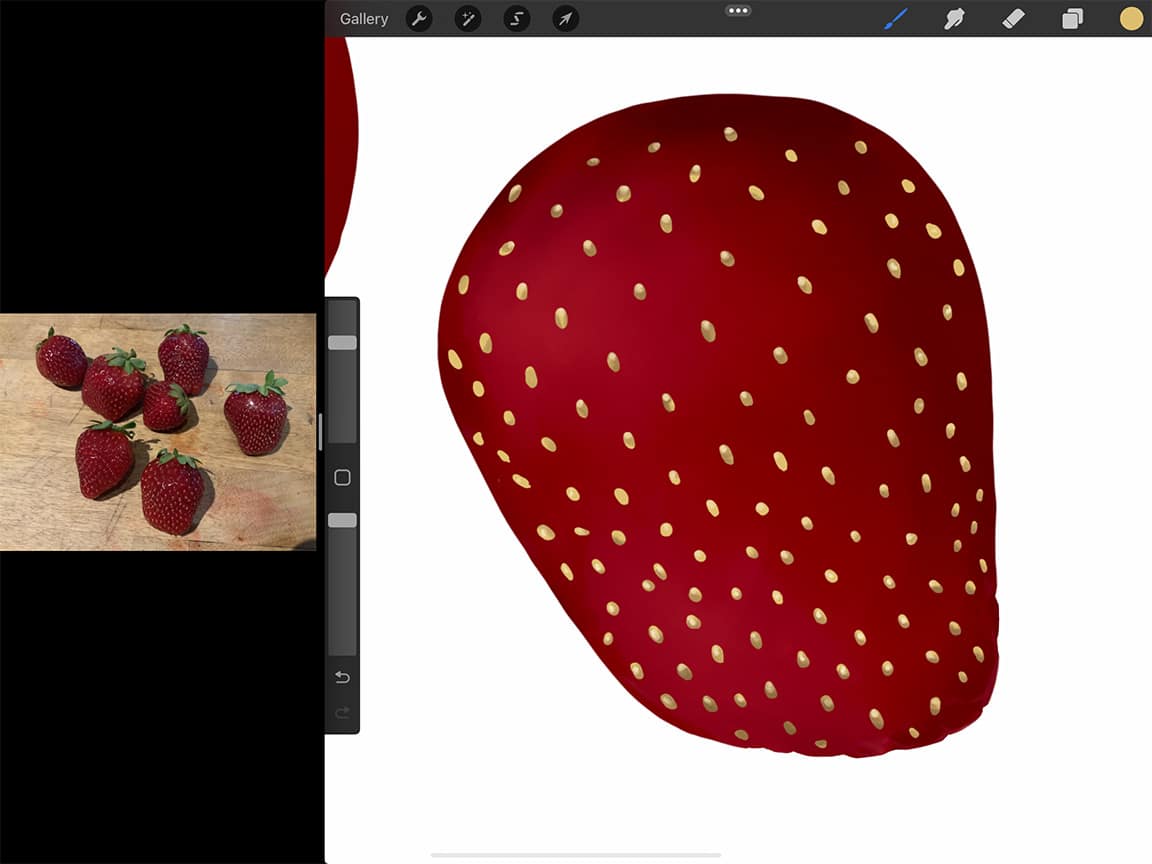
Task: Open the Layers panel
Action: [x=1072, y=18]
